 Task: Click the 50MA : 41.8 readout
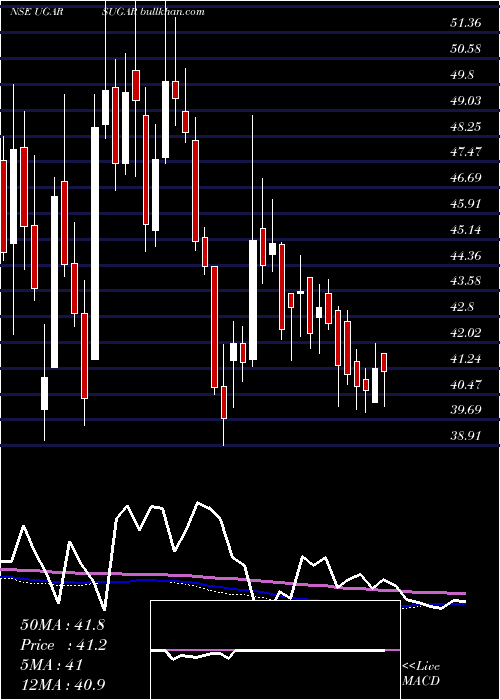click(62, 625)
